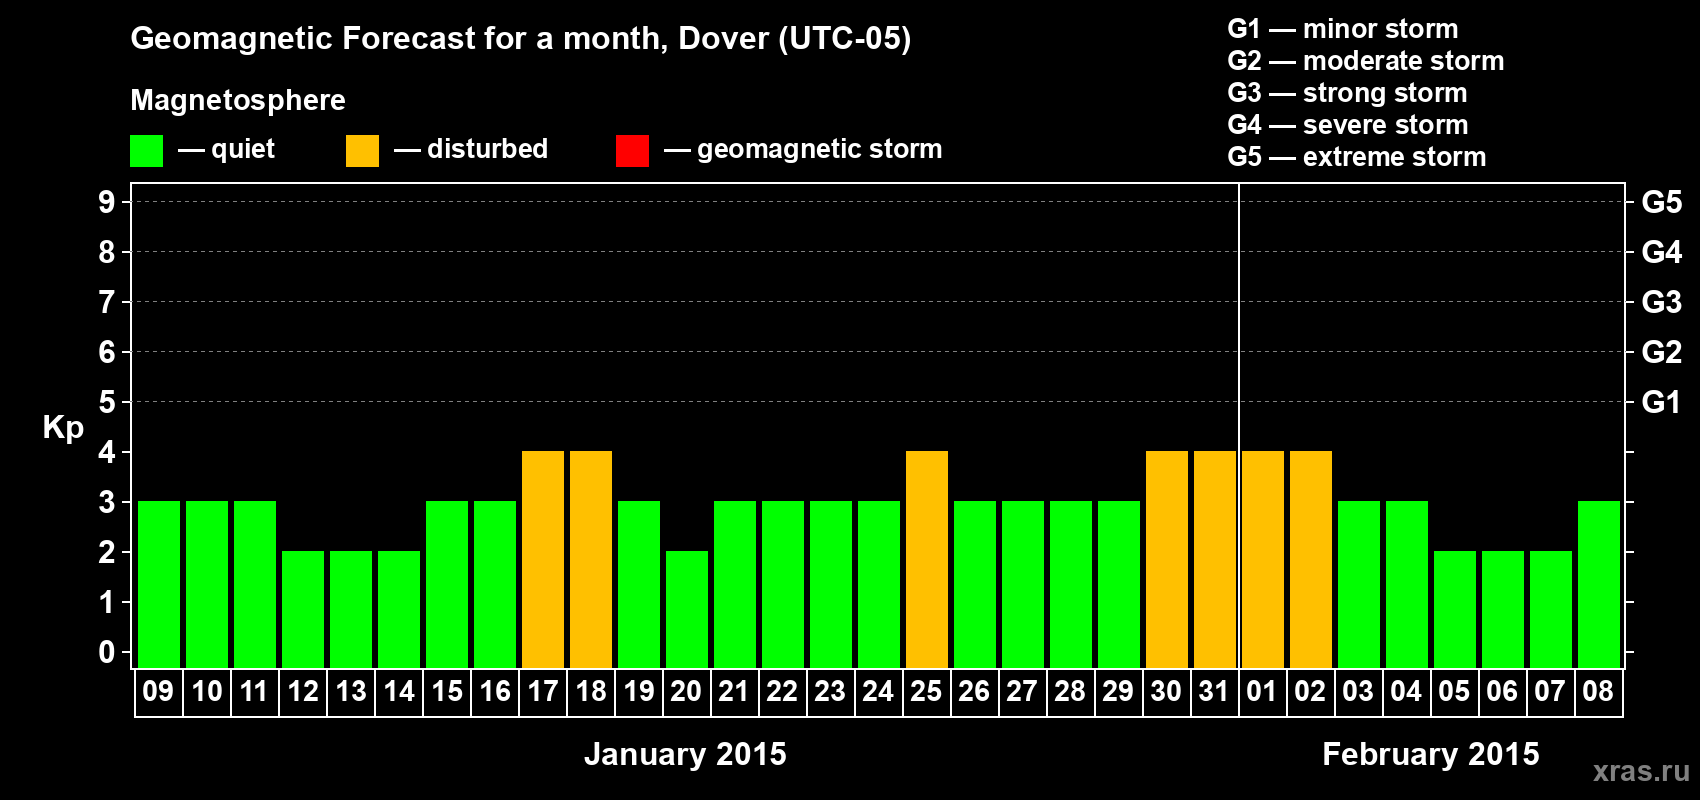
Task: Click the '— geomagnetic storm' legend label
Action: (x=803, y=150)
